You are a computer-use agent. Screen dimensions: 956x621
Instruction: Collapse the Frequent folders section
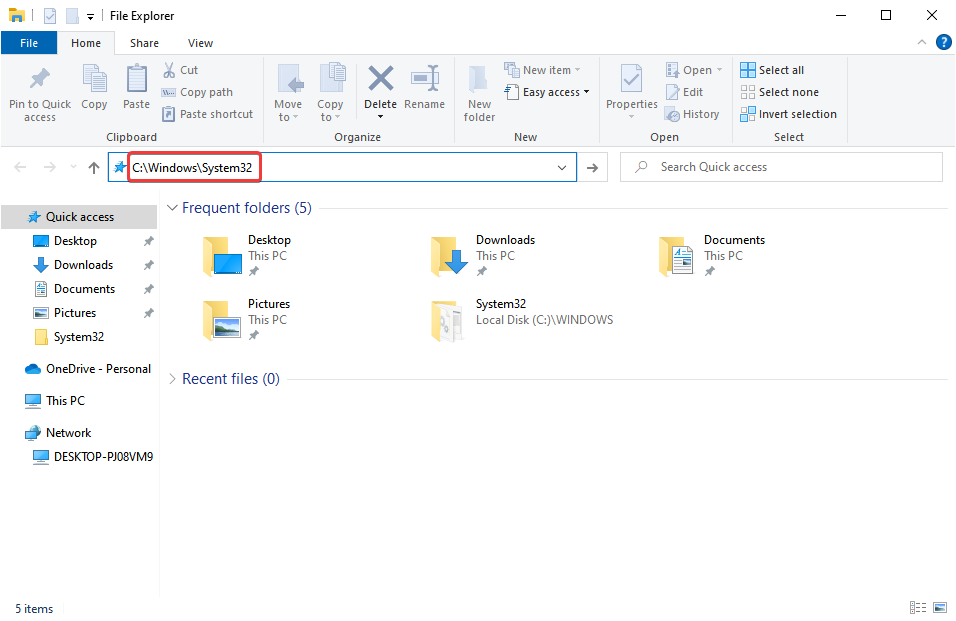173,208
